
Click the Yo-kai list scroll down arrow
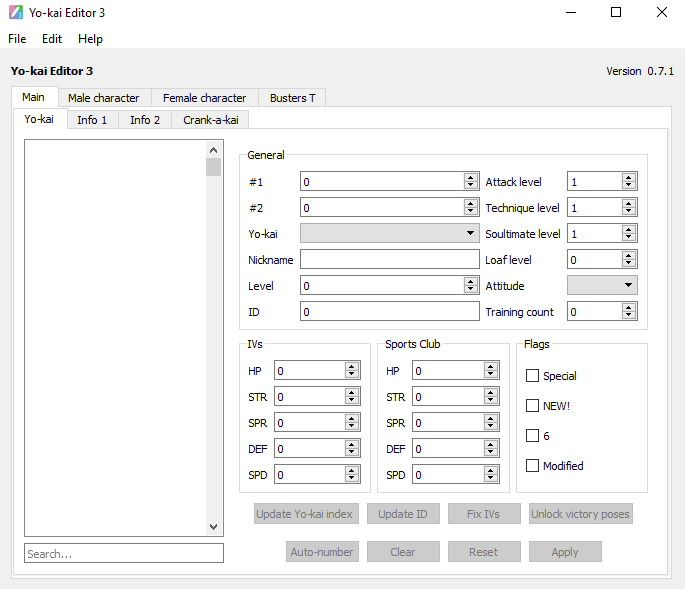pos(213,527)
